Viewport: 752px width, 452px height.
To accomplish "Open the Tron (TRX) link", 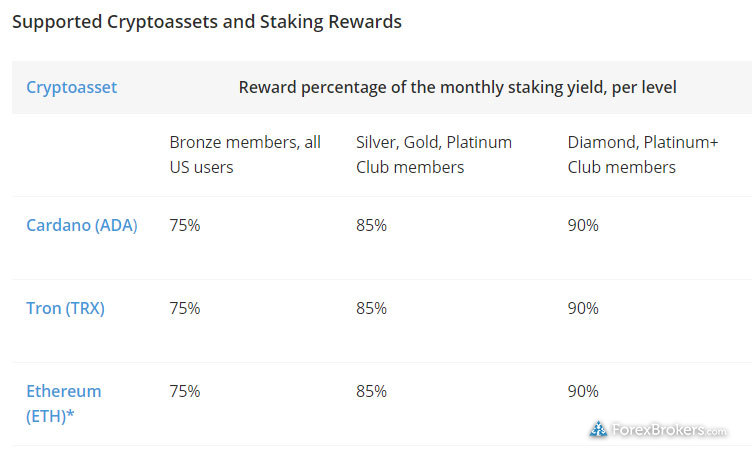I will click(x=65, y=308).
